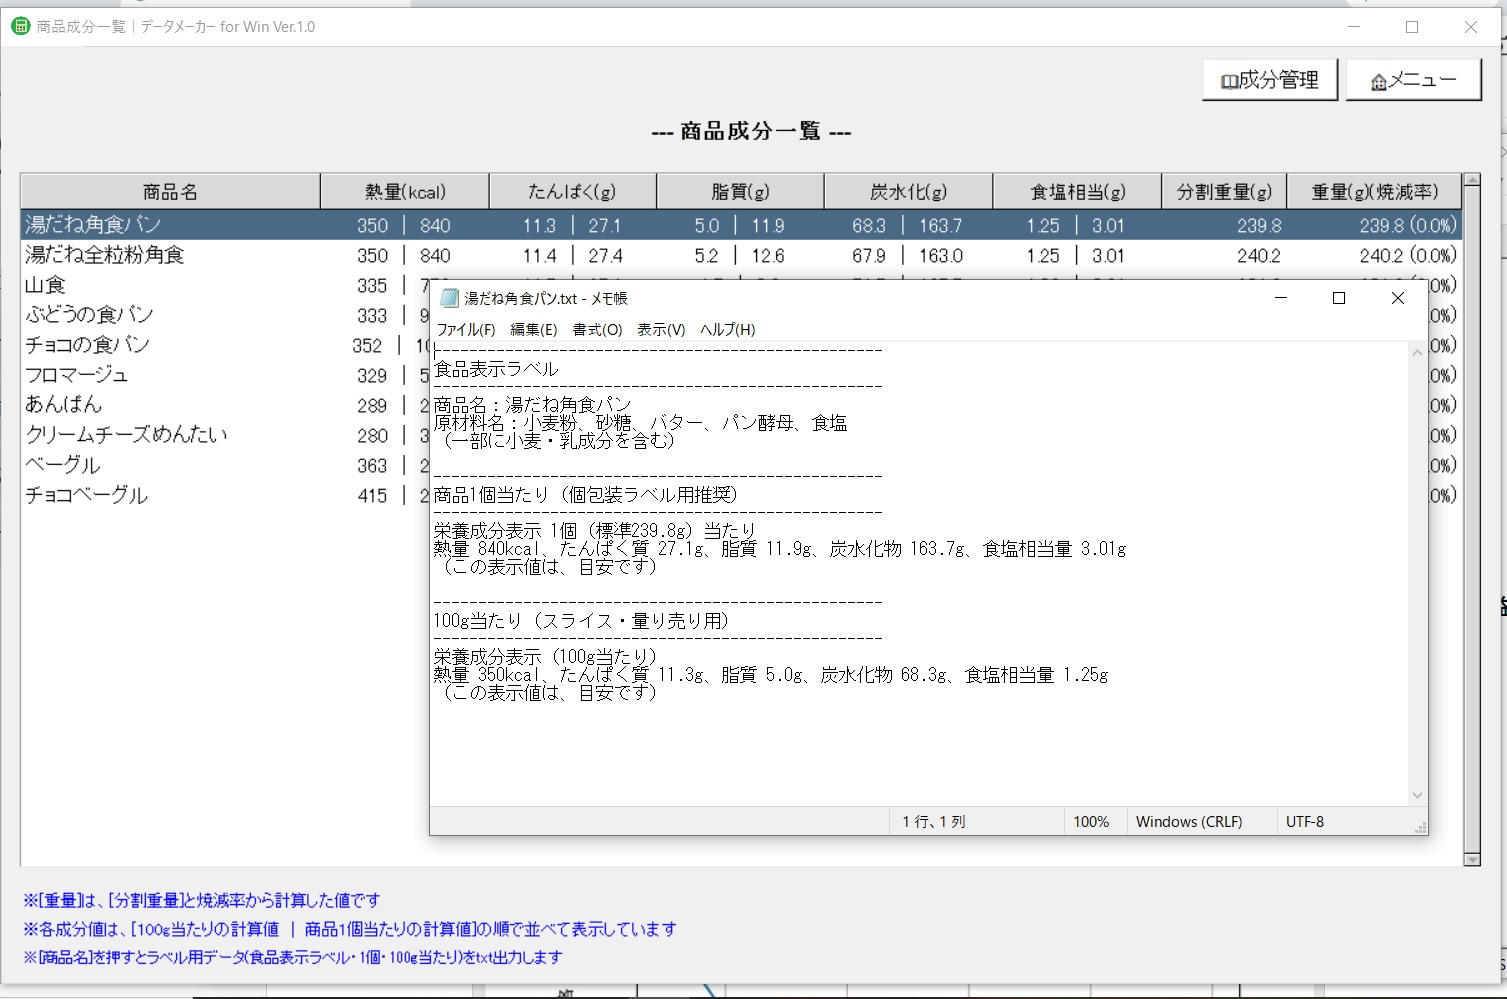1507x999 pixels.
Task: Maximize the データメーカー main window
Action: click(x=1412, y=27)
